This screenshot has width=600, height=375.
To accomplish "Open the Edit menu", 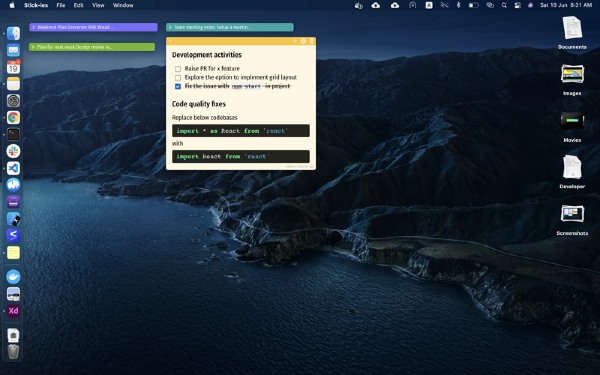I will tap(78, 5).
